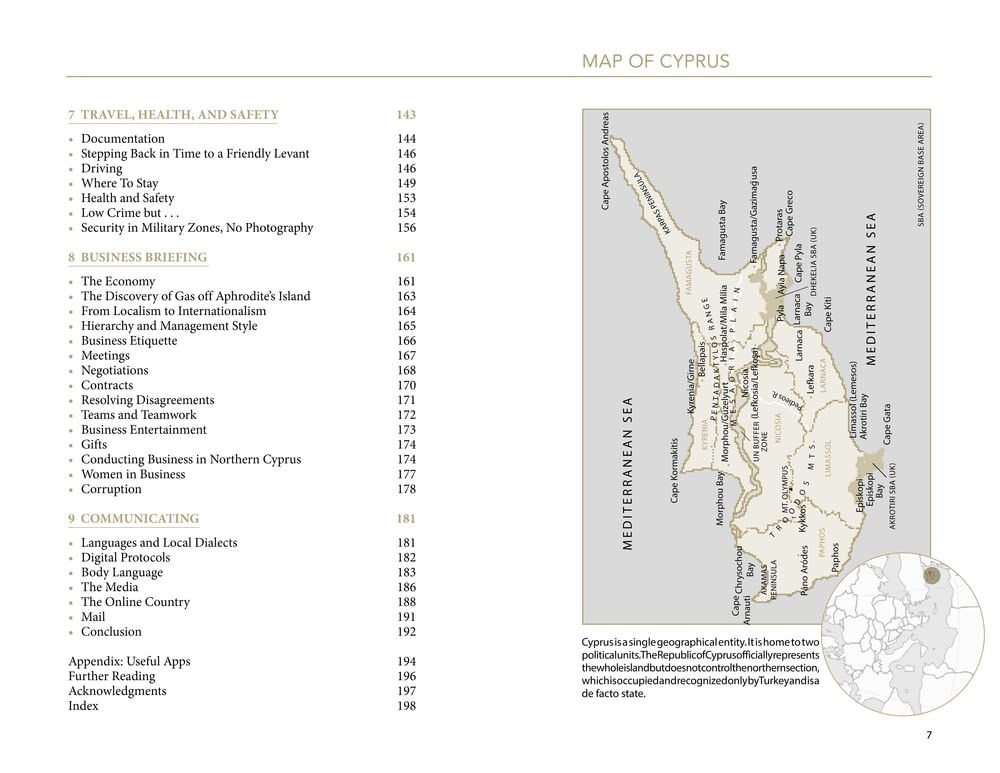Click the Documentation contents entry
1000x773 pixels.
[123, 139]
